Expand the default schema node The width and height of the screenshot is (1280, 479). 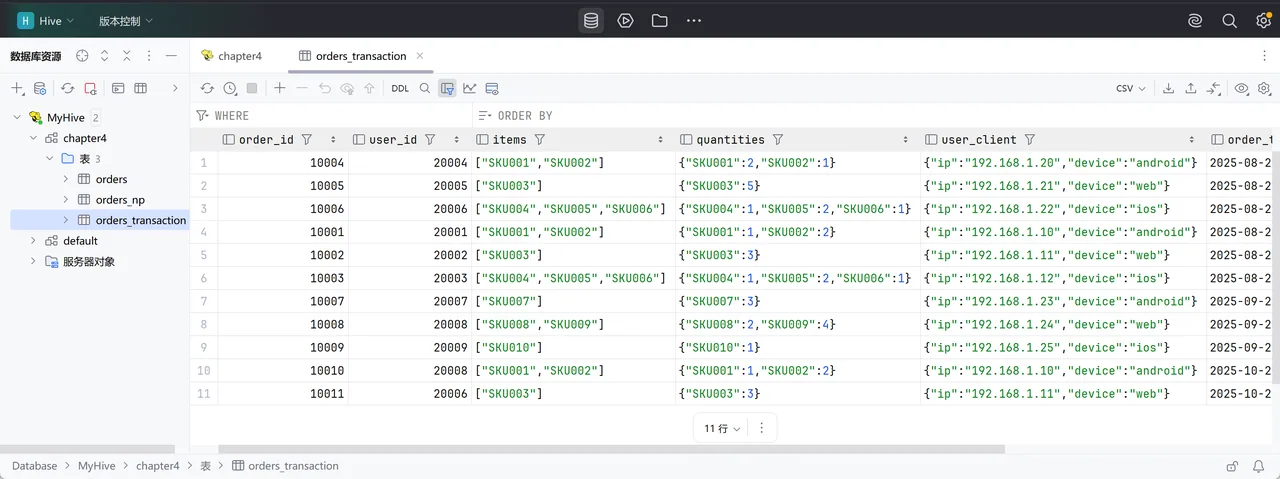point(33,240)
